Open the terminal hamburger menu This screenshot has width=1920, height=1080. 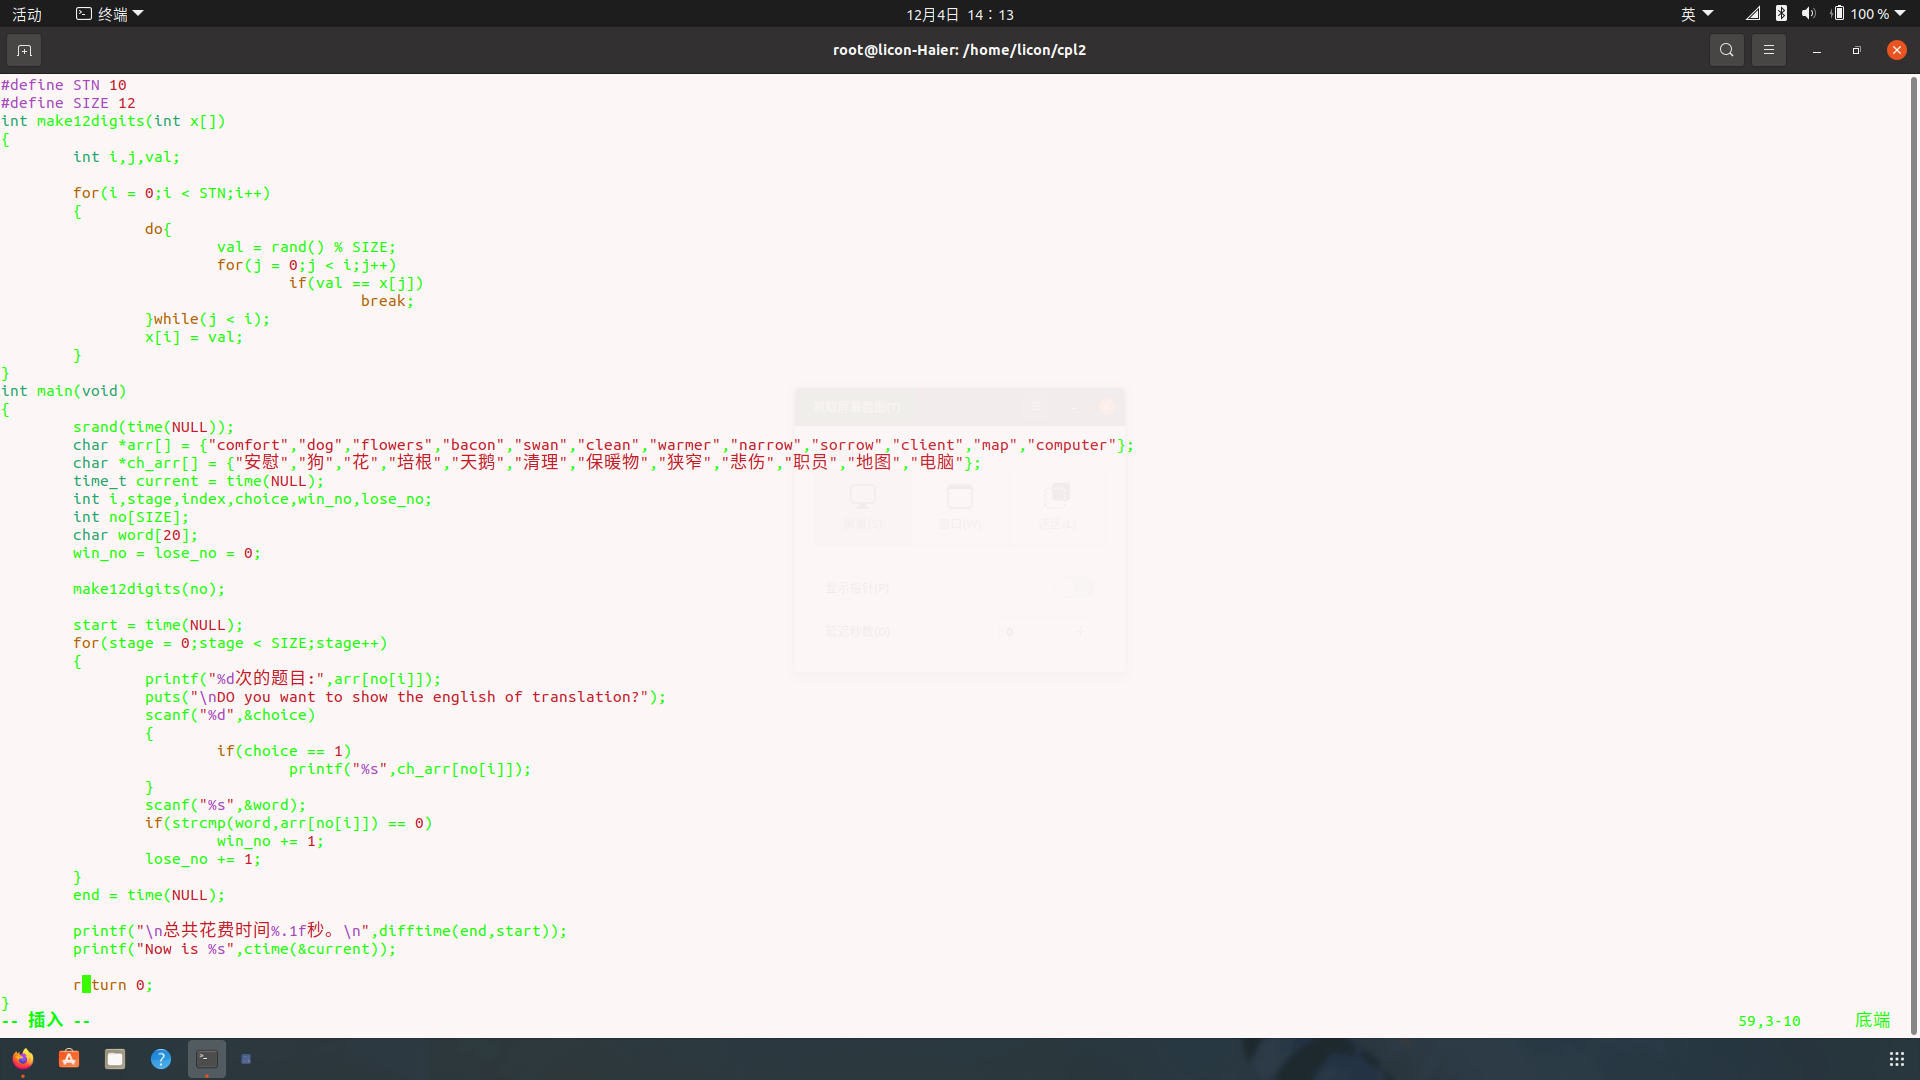pyautogui.click(x=1768, y=50)
